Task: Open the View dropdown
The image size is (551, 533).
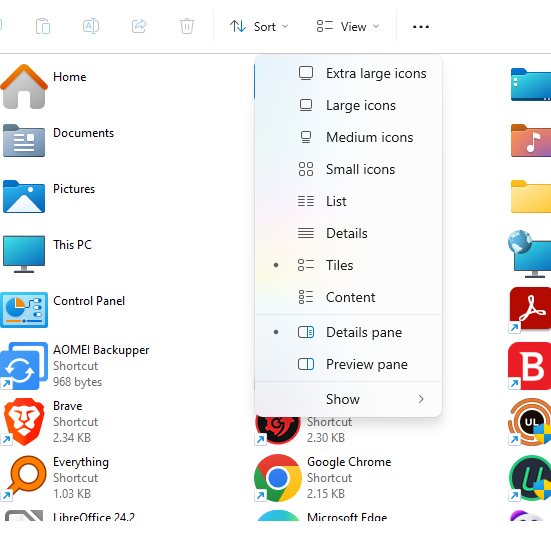Action: [x=348, y=27]
